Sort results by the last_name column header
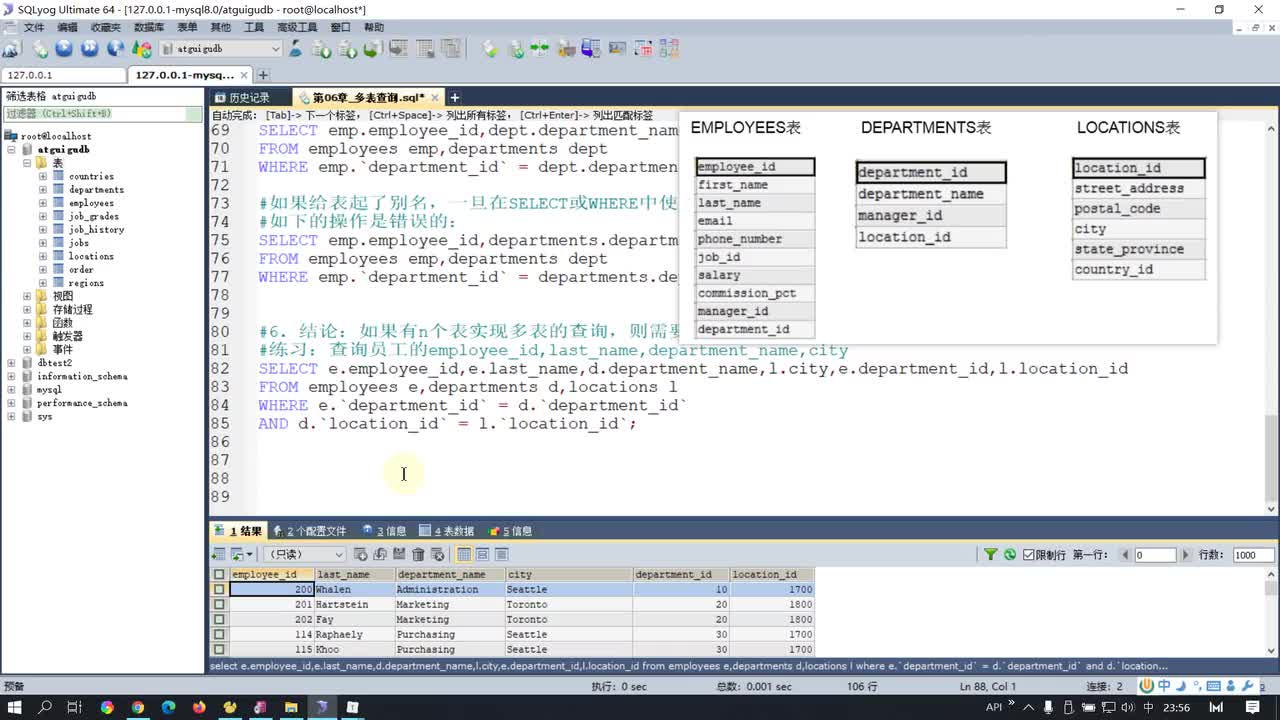Screen dimensions: 1280x720 coord(355,575)
